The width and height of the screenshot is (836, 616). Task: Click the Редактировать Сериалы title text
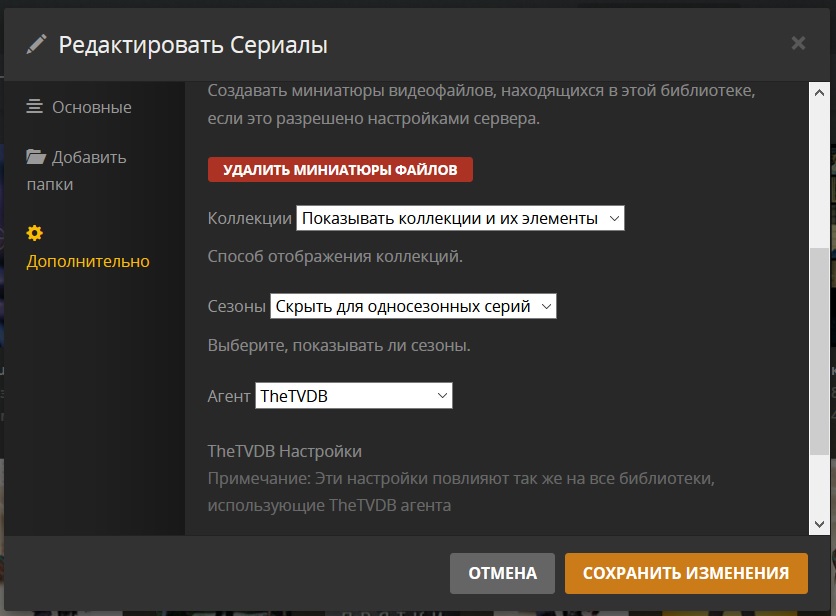(x=193, y=45)
